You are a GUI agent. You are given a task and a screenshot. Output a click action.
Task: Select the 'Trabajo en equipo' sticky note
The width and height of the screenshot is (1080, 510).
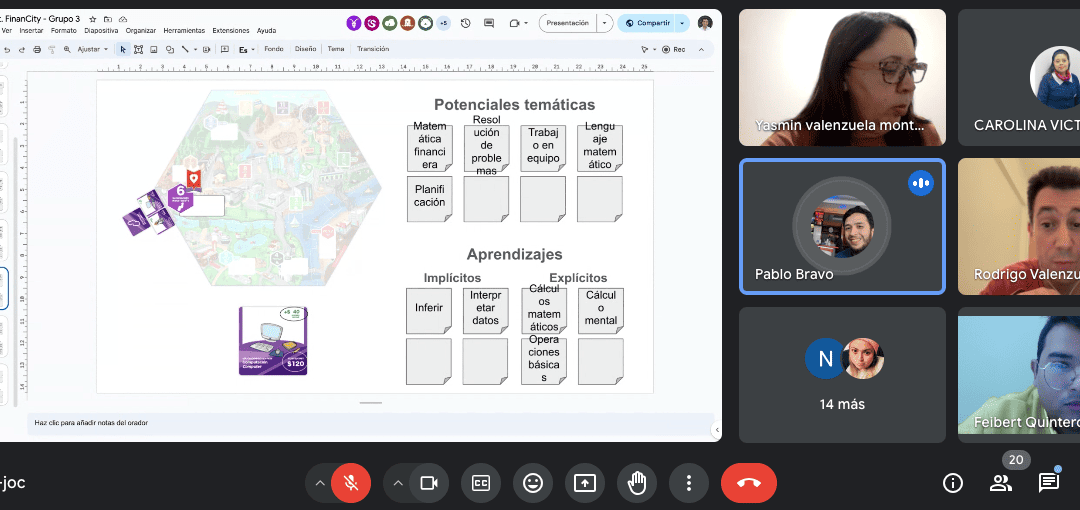click(543, 147)
